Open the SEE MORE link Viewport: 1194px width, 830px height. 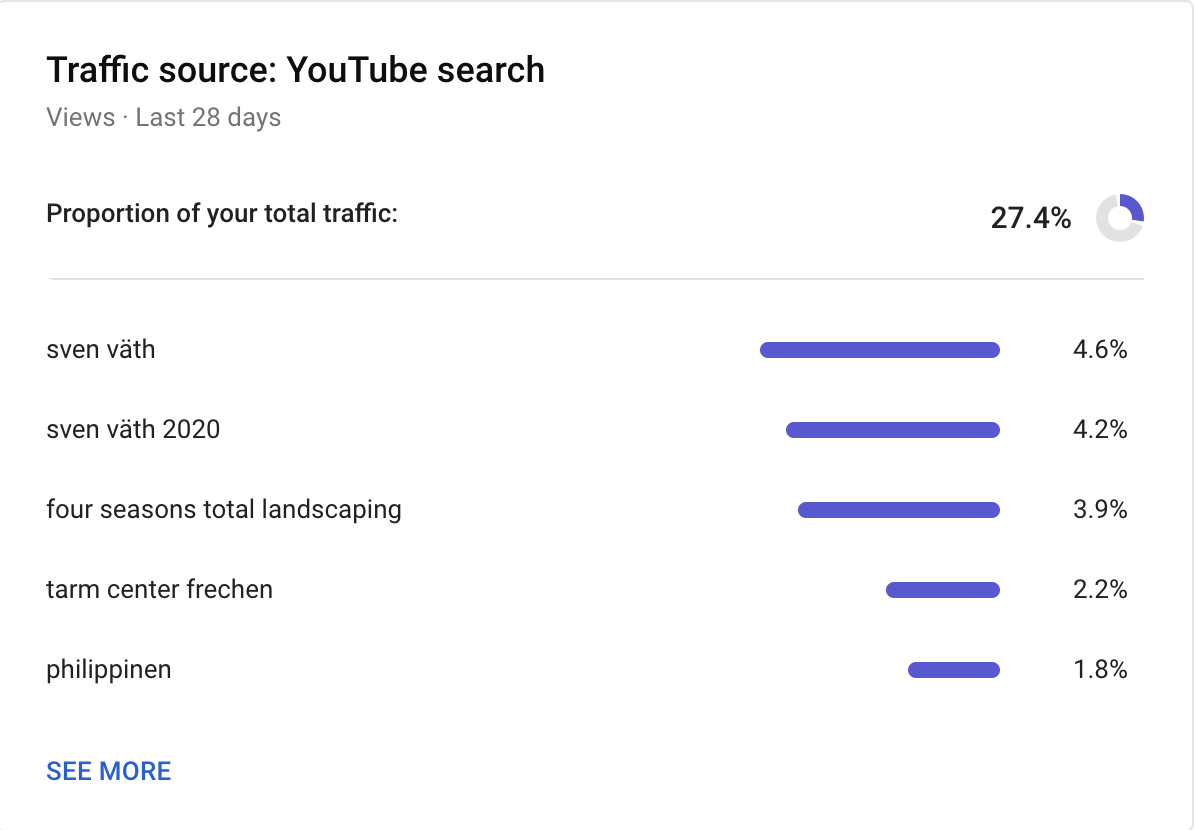[109, 771]
